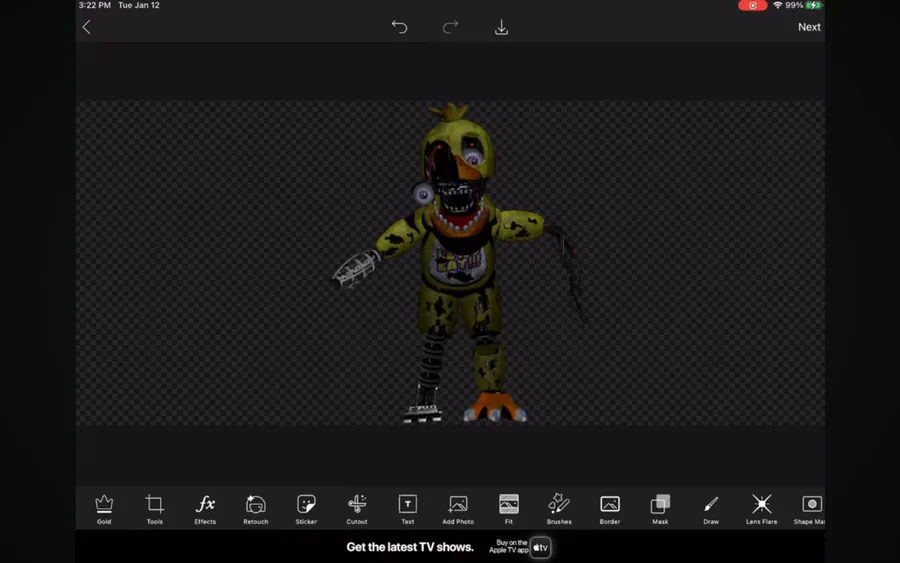Open the Lens Flare tool
This screenshot has width=900, height=563.
click(x=762, y=509)
